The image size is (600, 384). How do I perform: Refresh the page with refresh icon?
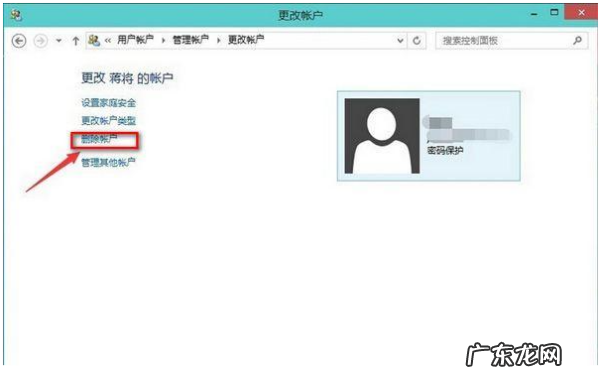tap(417, 40)
